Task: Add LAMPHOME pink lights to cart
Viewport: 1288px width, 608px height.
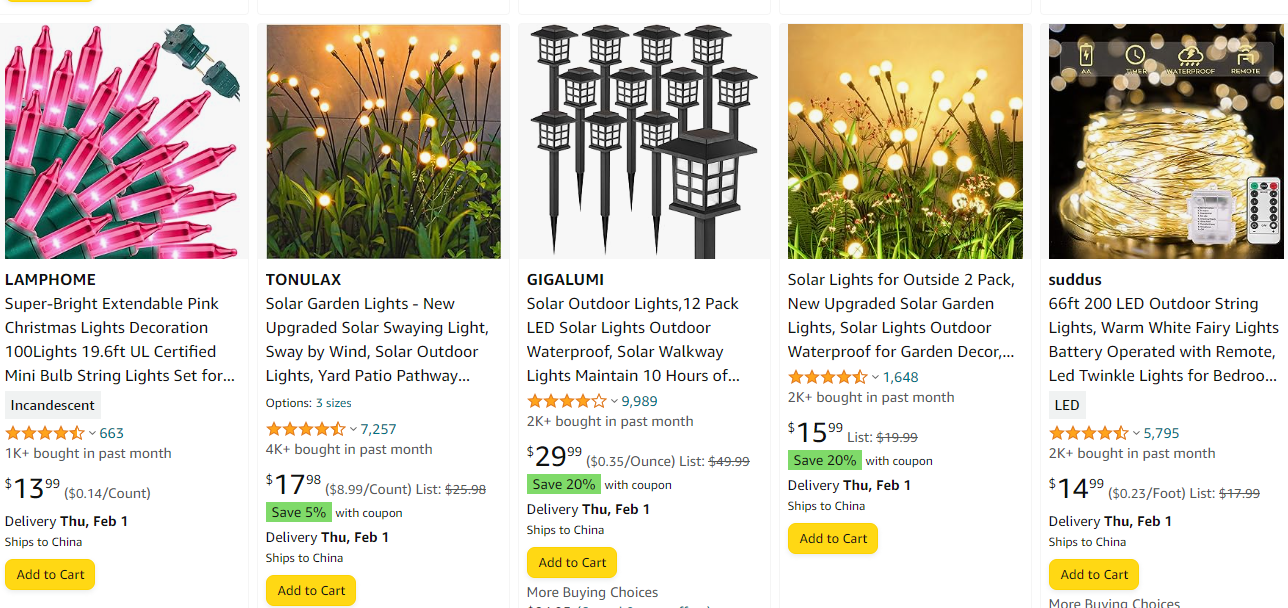Action: (50, 575)
